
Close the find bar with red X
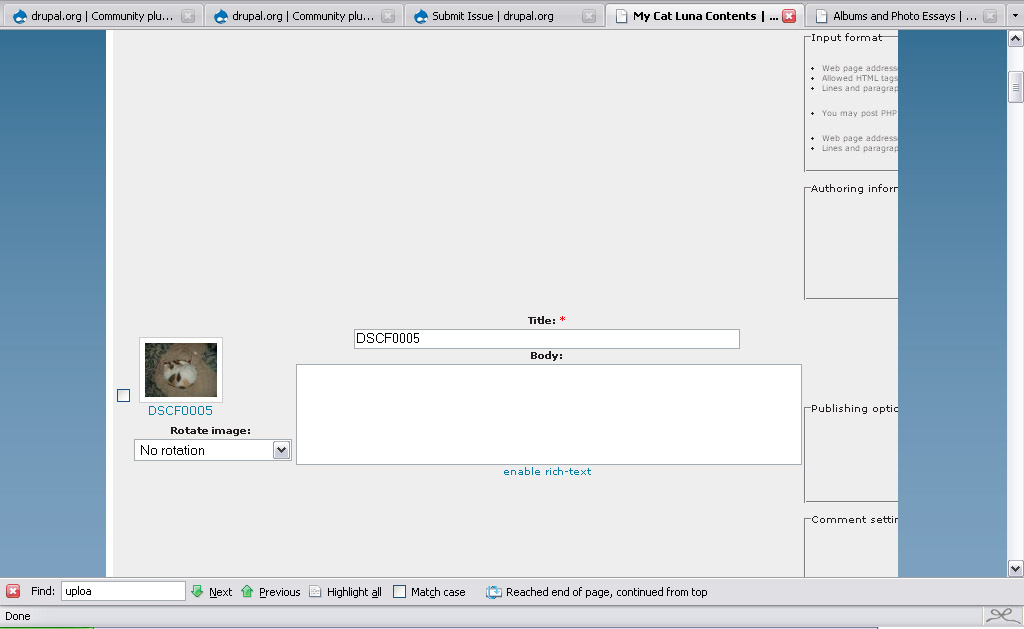pos(12,591)
